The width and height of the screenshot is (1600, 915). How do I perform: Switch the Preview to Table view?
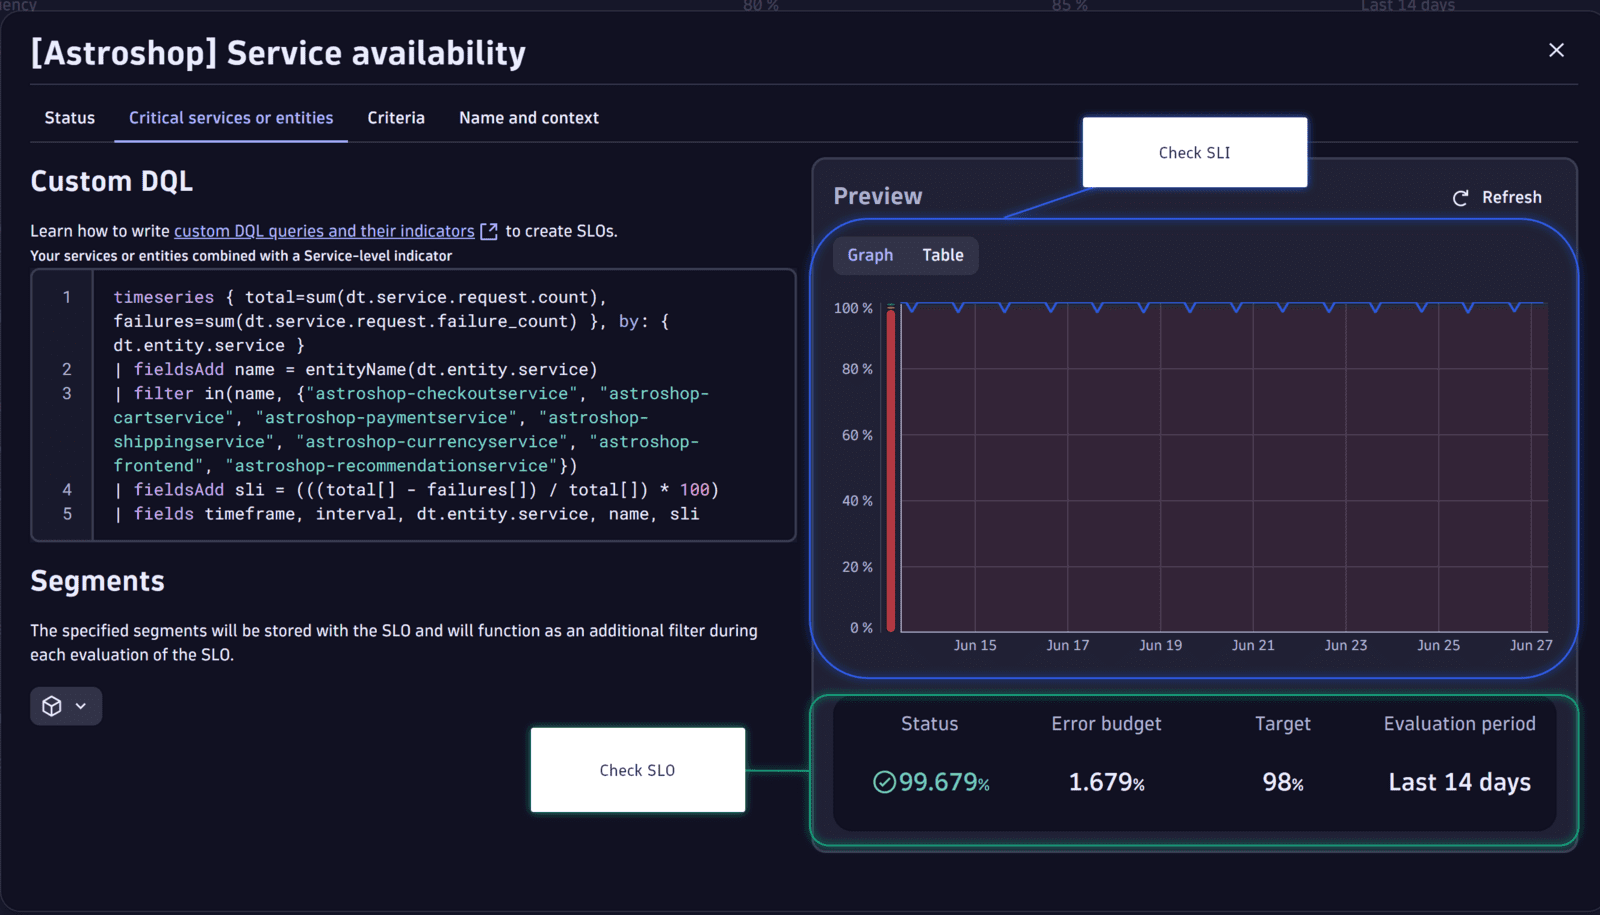[941, 255]
